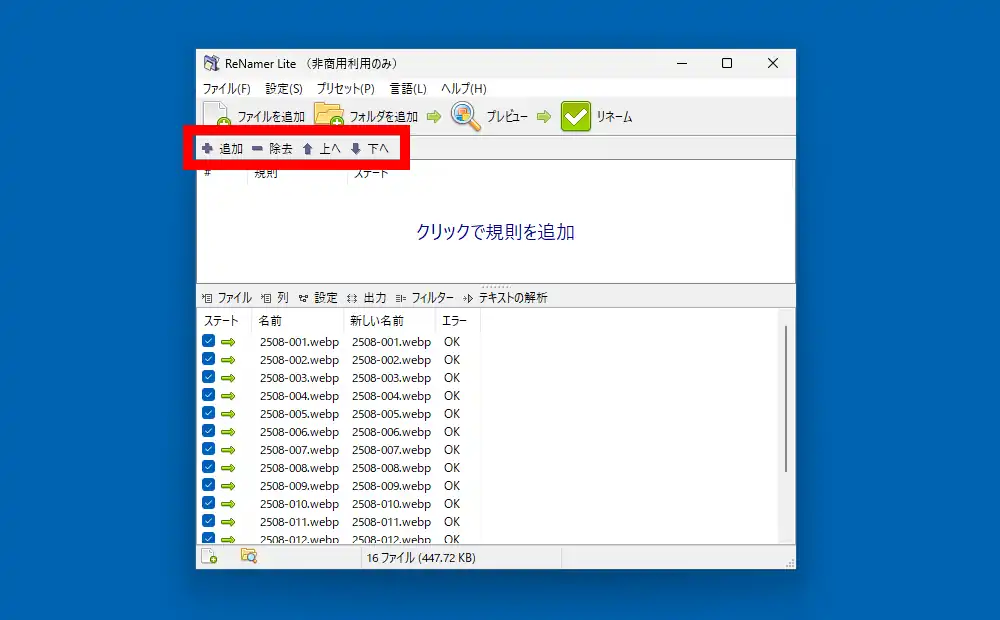Click the クリックで規則を追加 link text
Image resolution: width=1000 pixels, height=620 pixels.
click(495, 232)
